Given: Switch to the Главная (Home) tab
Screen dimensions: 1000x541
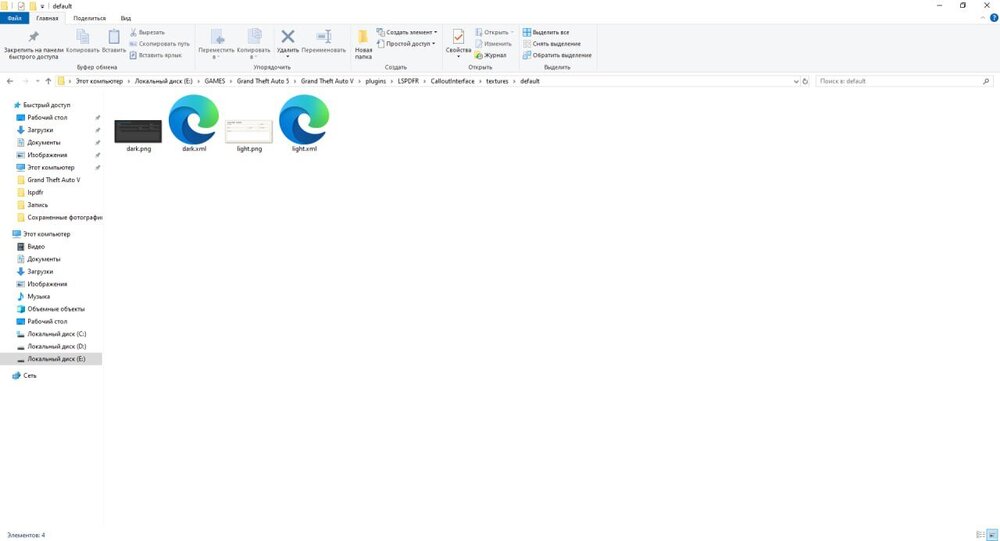Looking at the screenshot, I should [x=47, y=18].
